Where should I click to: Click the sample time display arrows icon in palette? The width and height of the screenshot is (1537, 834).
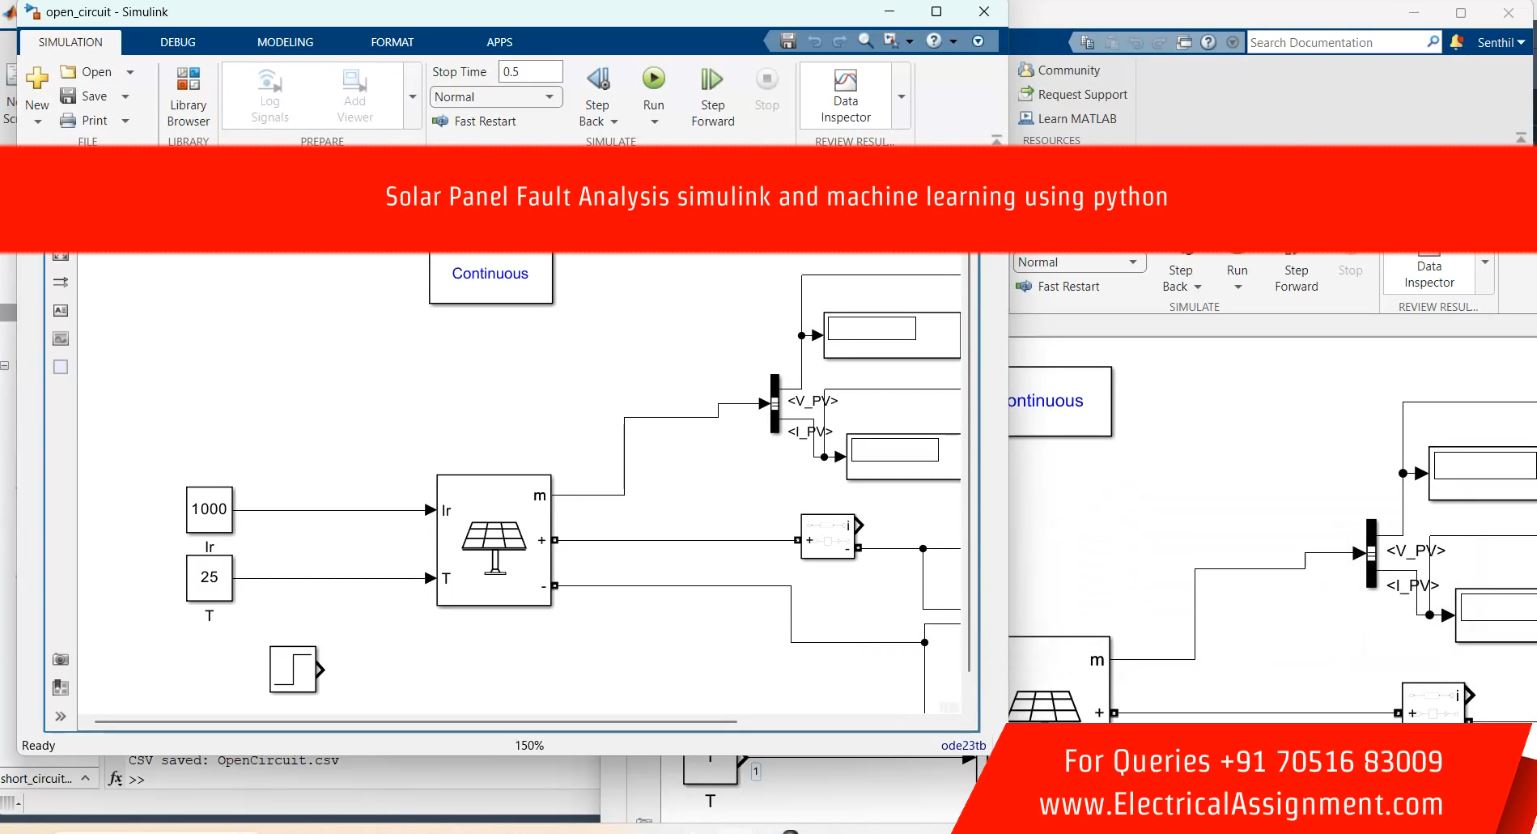coord(60,282)
